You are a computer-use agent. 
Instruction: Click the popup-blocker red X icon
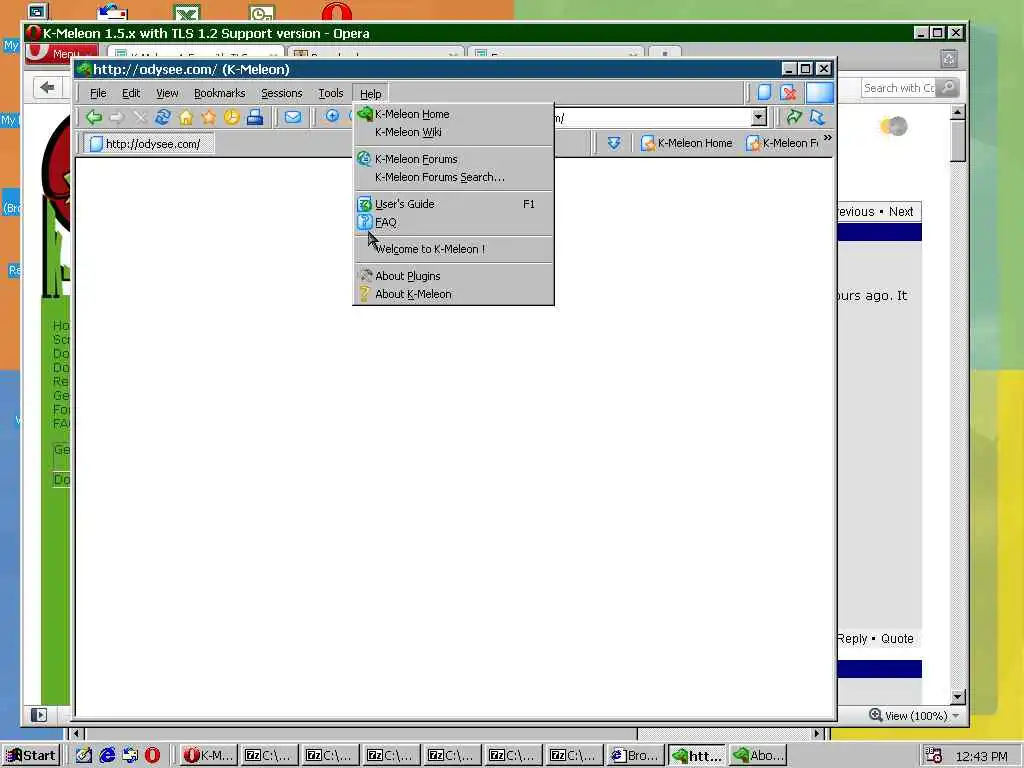[x=788, y=93]
